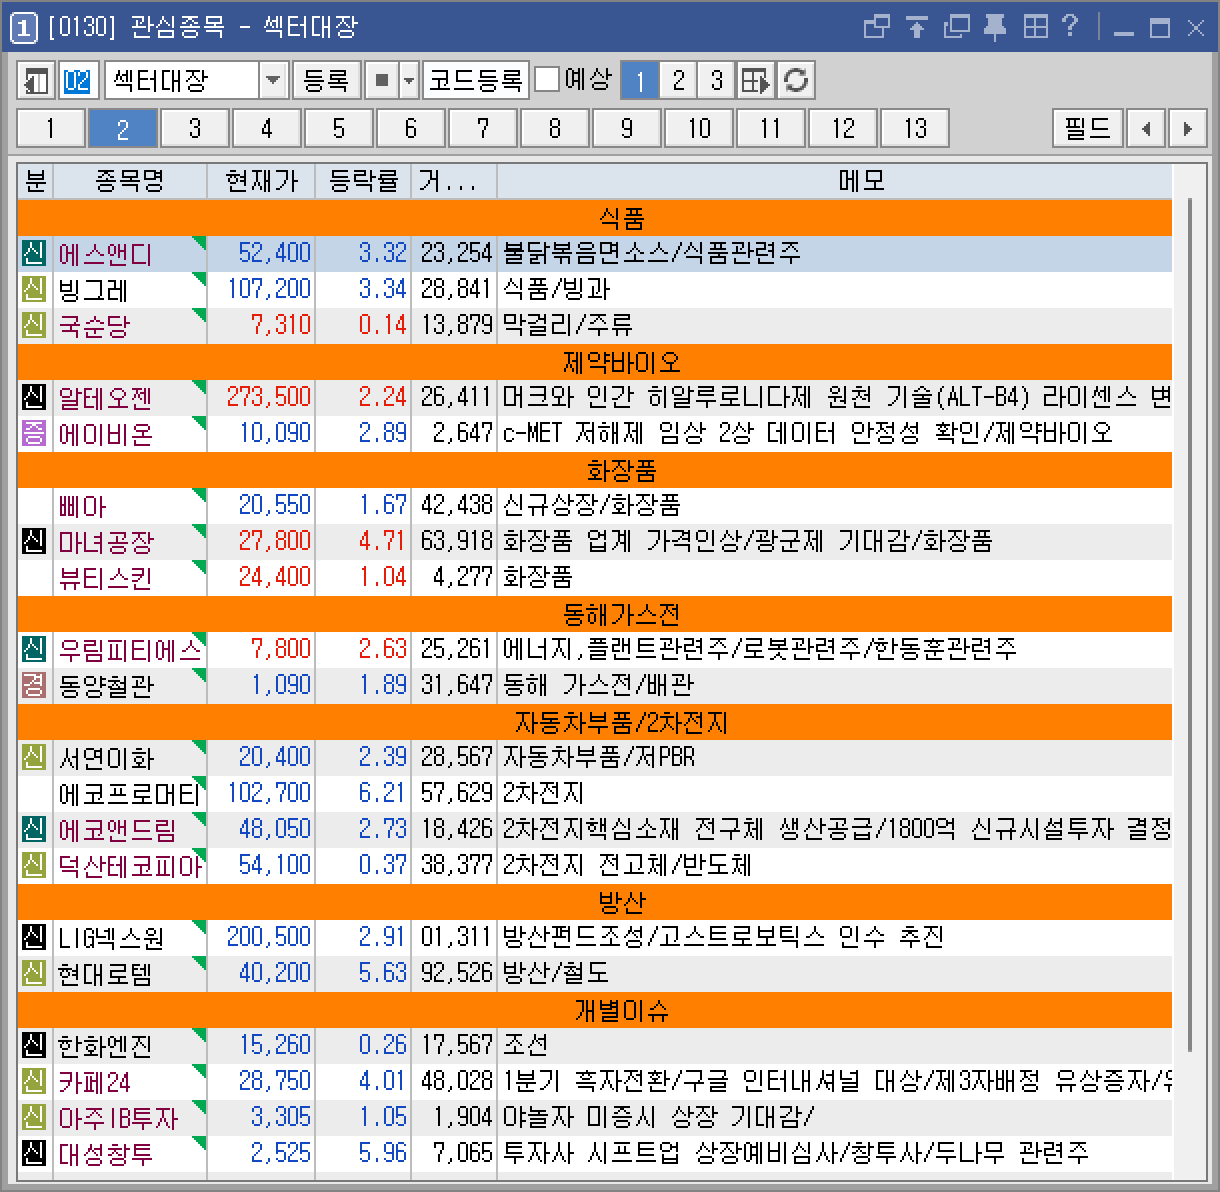Click the blue 02 group number box
The height and width of the screenshot is (1192, 1220).
[x=77, y=81]
